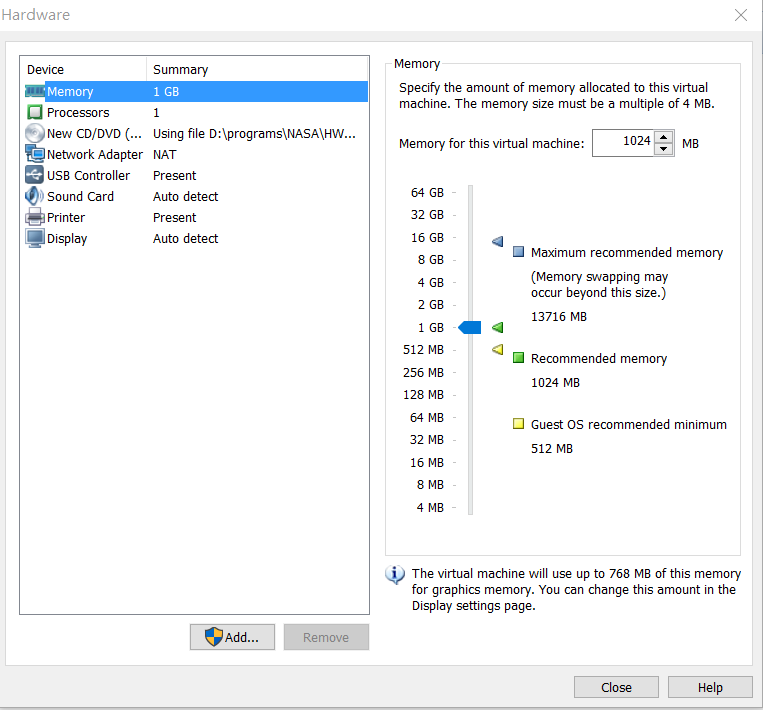Image resolution: width=763 pixels, height=710 pixels.
Task: Click the info icon beside graphics memory note
Action: pyautogui.click(x=395, y=575)
